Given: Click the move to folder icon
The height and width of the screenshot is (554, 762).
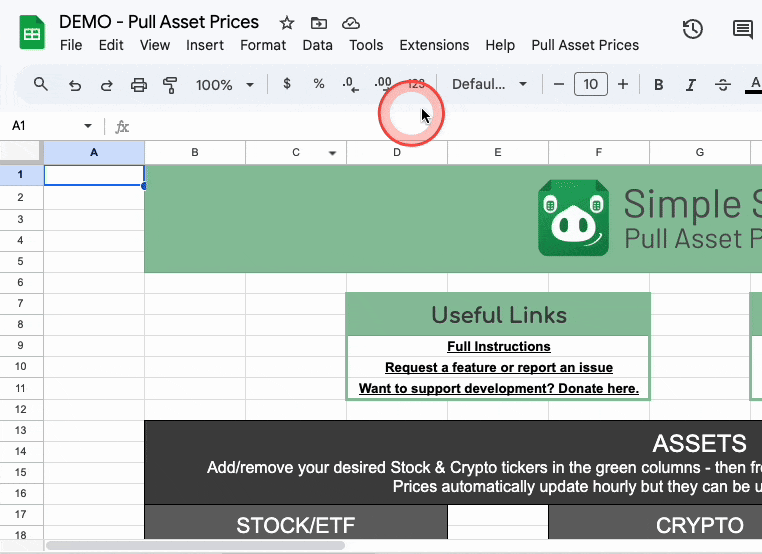Looking at the screenshot, I should 318,23.
